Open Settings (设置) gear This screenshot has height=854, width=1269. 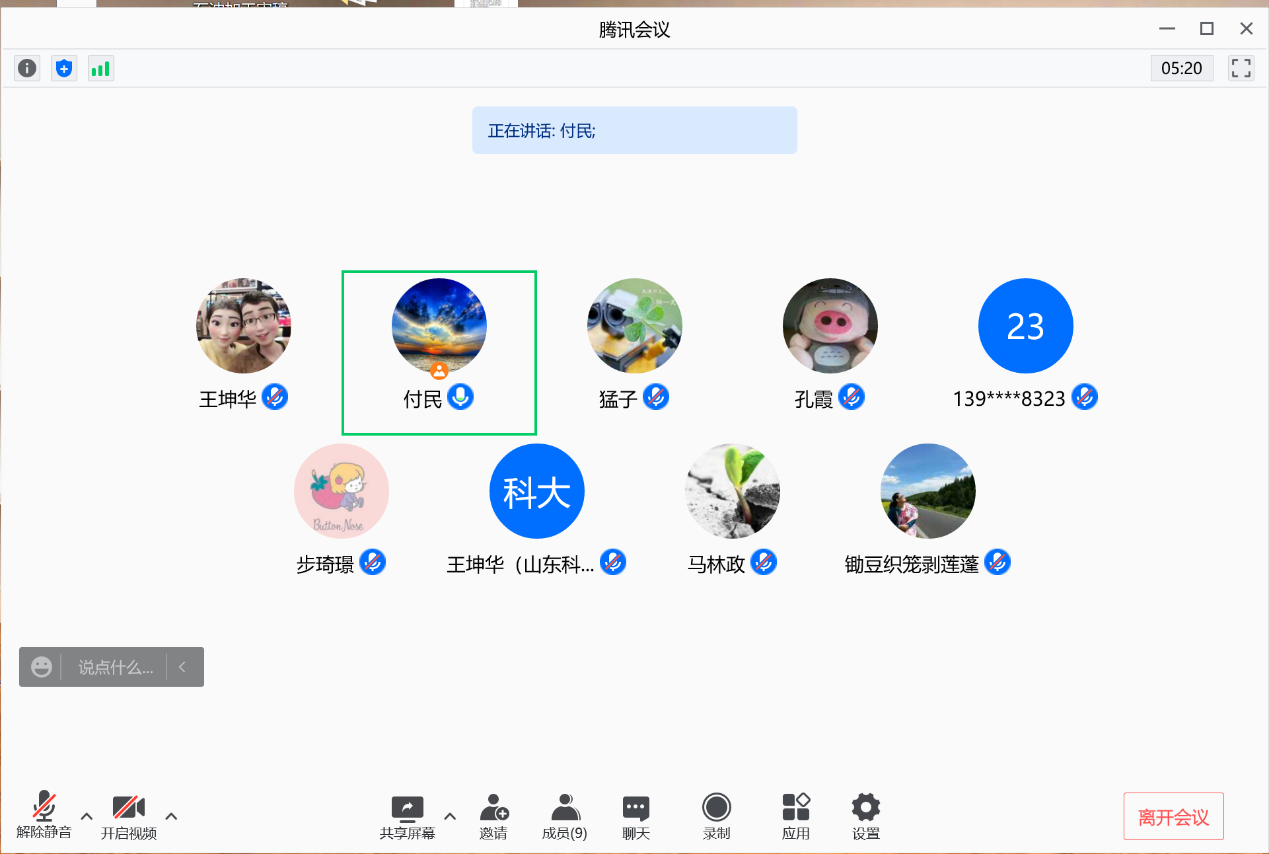[x=866, y=816]
